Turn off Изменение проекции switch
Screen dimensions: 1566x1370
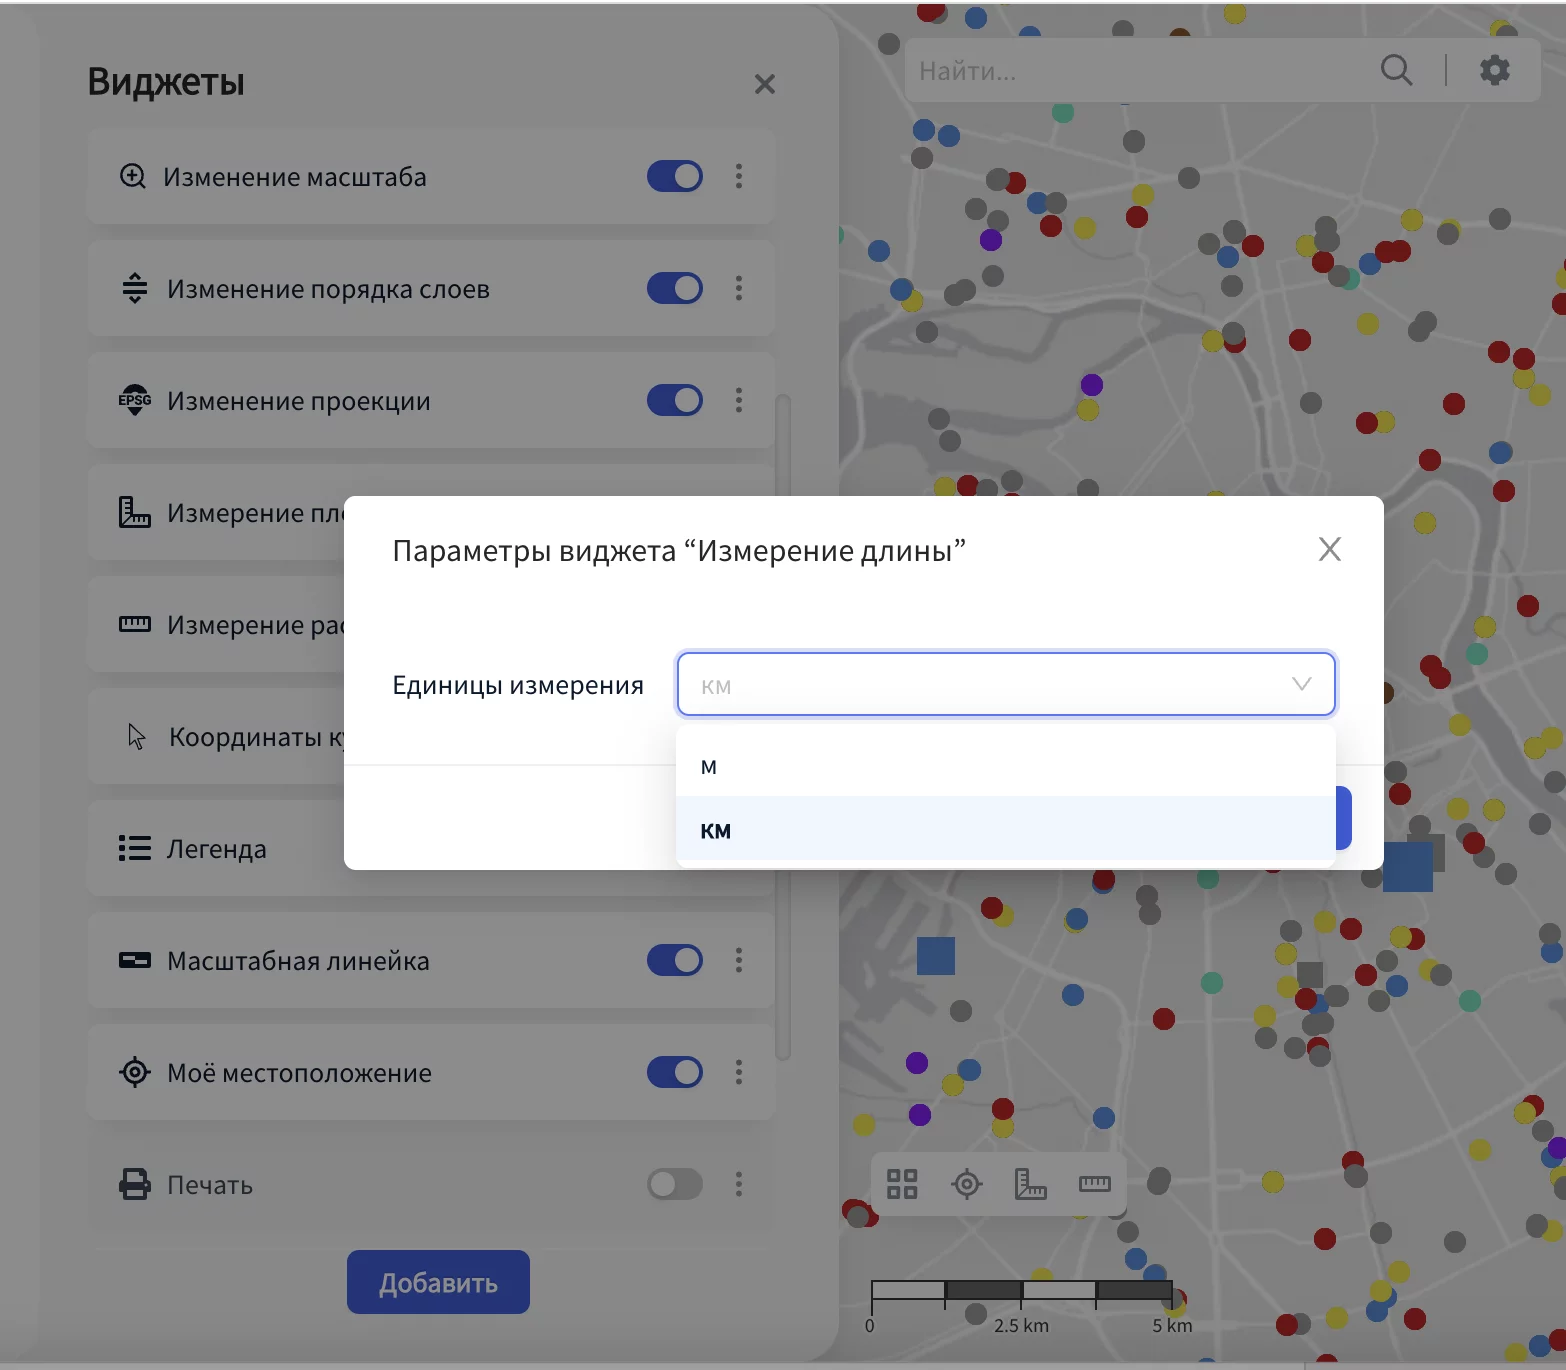[674, 400]
